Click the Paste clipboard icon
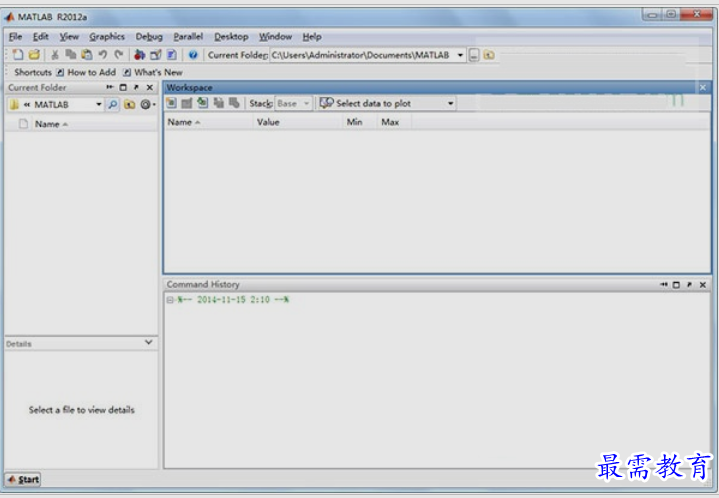This screenshot has width=719, height=498. click(87, 55)
